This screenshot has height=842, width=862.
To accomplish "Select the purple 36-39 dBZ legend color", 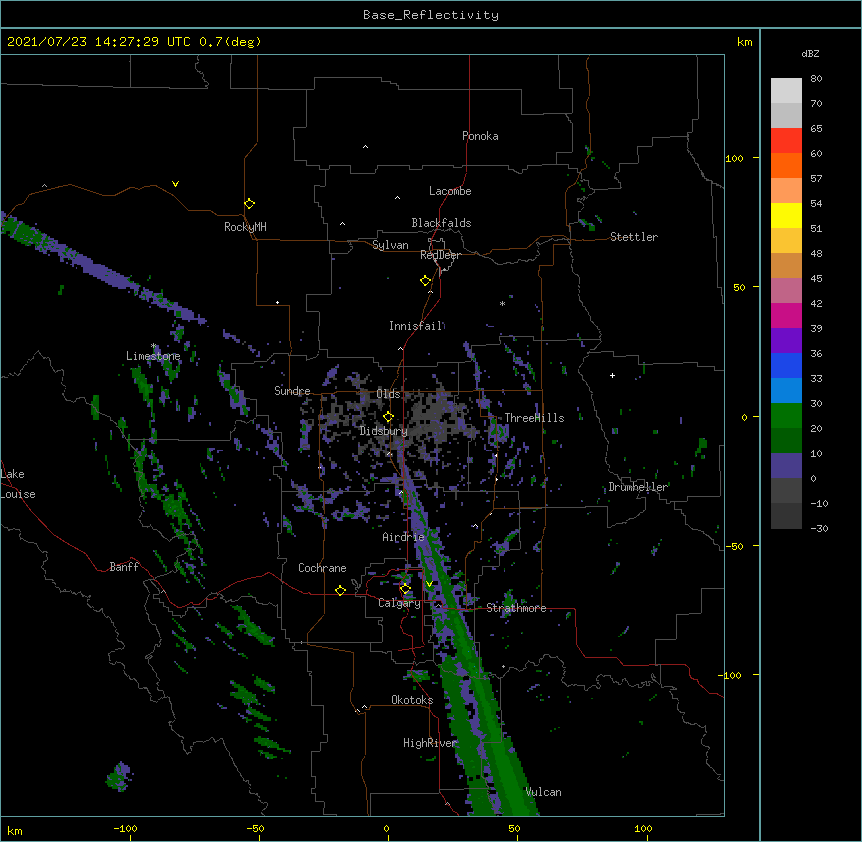I will (786, 341).
